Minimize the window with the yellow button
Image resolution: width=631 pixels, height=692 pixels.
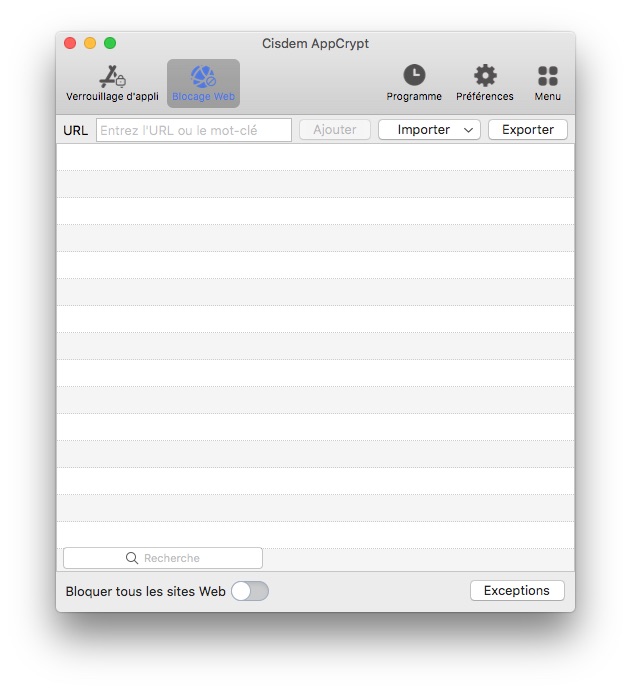(90, 43)
